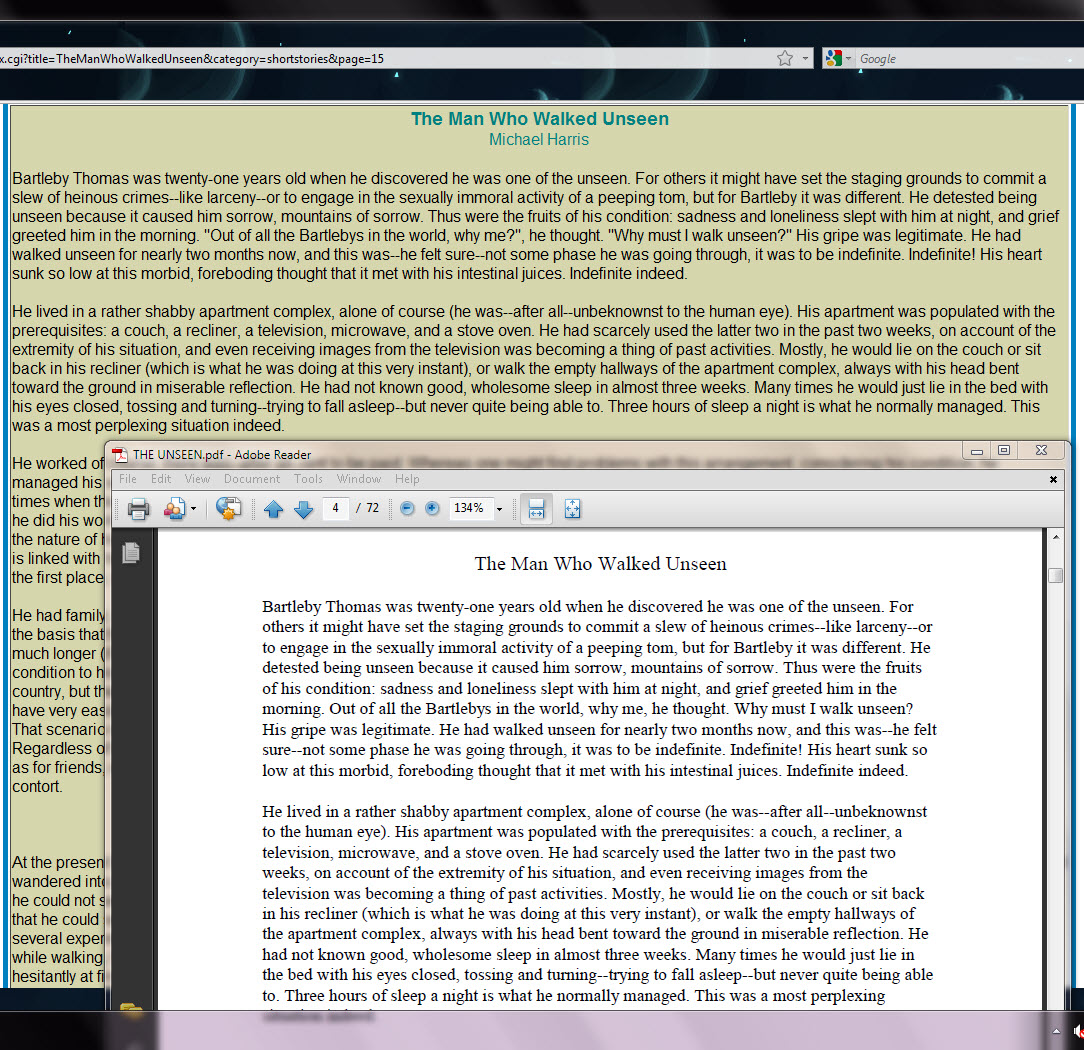Open the bookmark star dropdown arrow in browser

tap(805, 59)
